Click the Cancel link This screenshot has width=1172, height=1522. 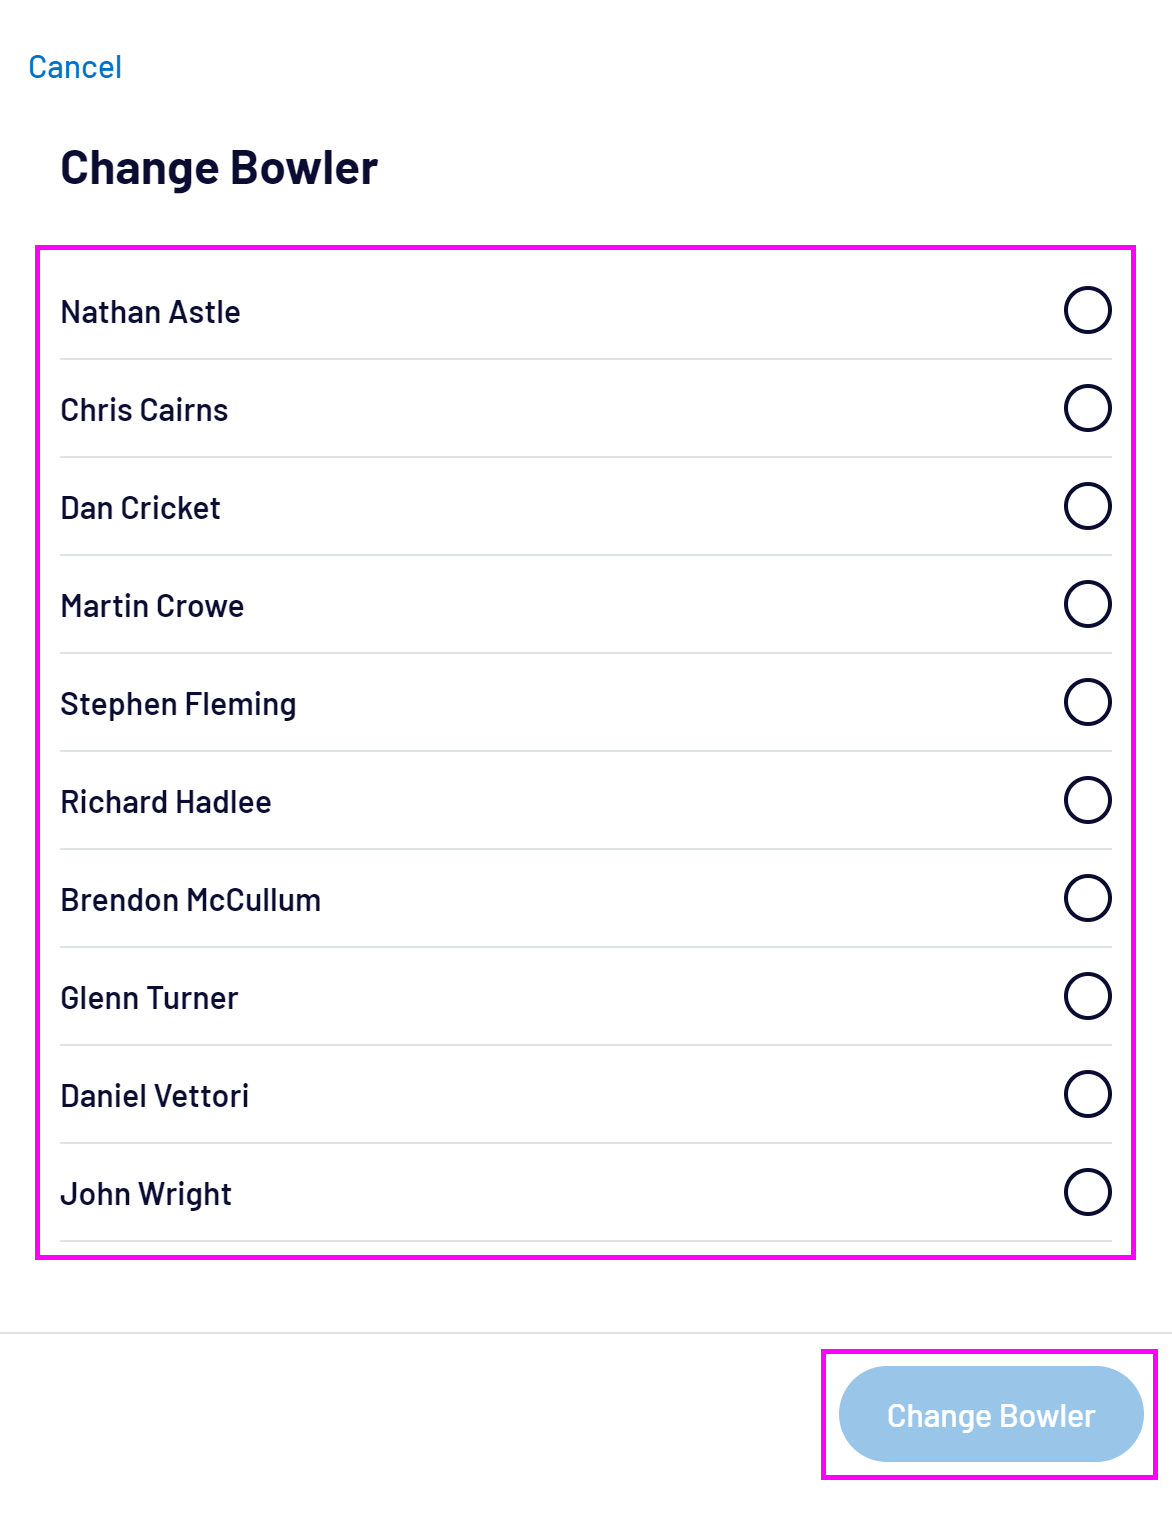click(75, 67)
